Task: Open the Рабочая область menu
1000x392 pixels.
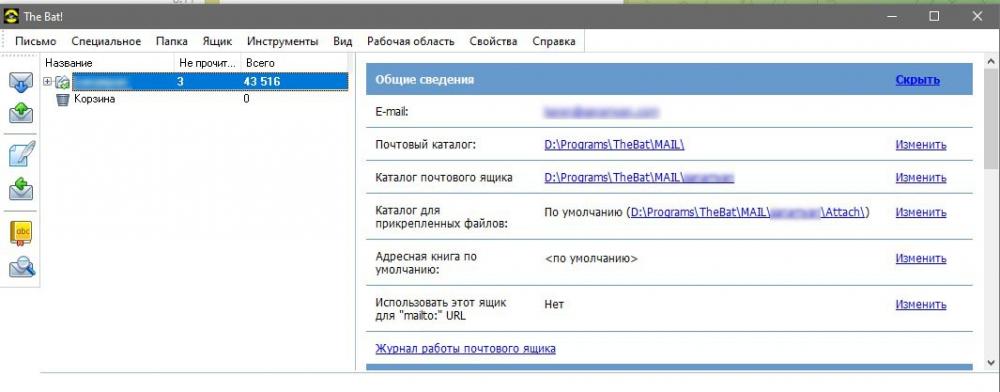Action: (x=411, y=41)
